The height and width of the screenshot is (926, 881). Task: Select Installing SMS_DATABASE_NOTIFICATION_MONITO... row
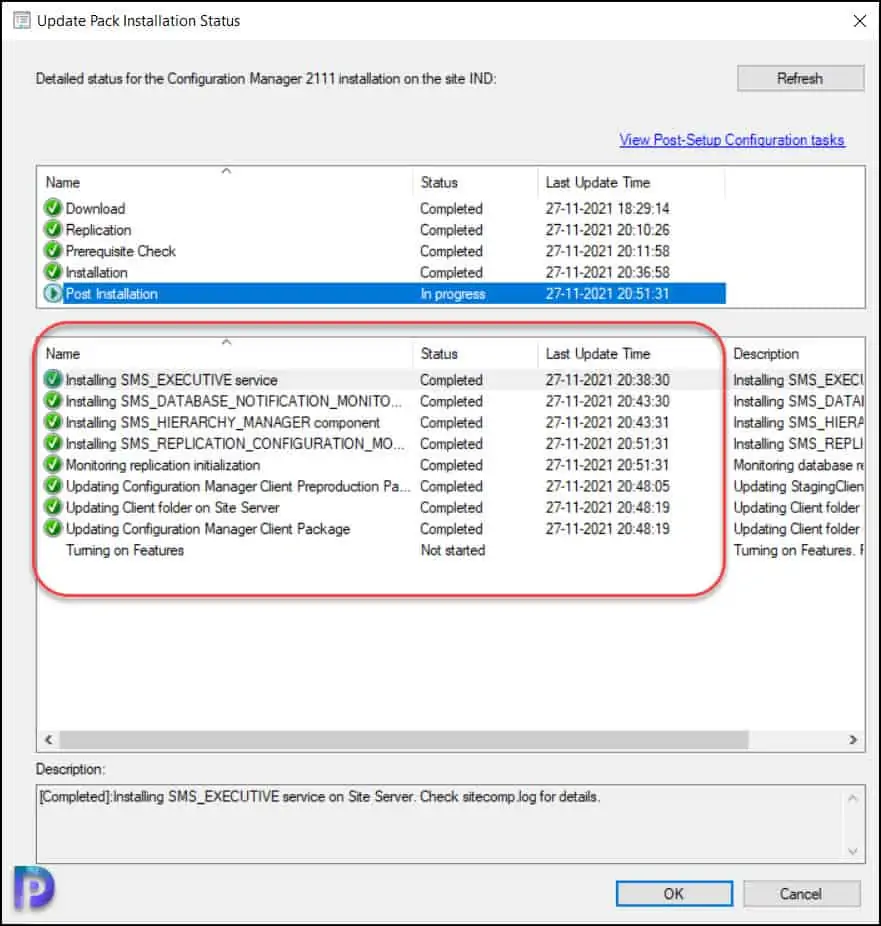[452, 400]
